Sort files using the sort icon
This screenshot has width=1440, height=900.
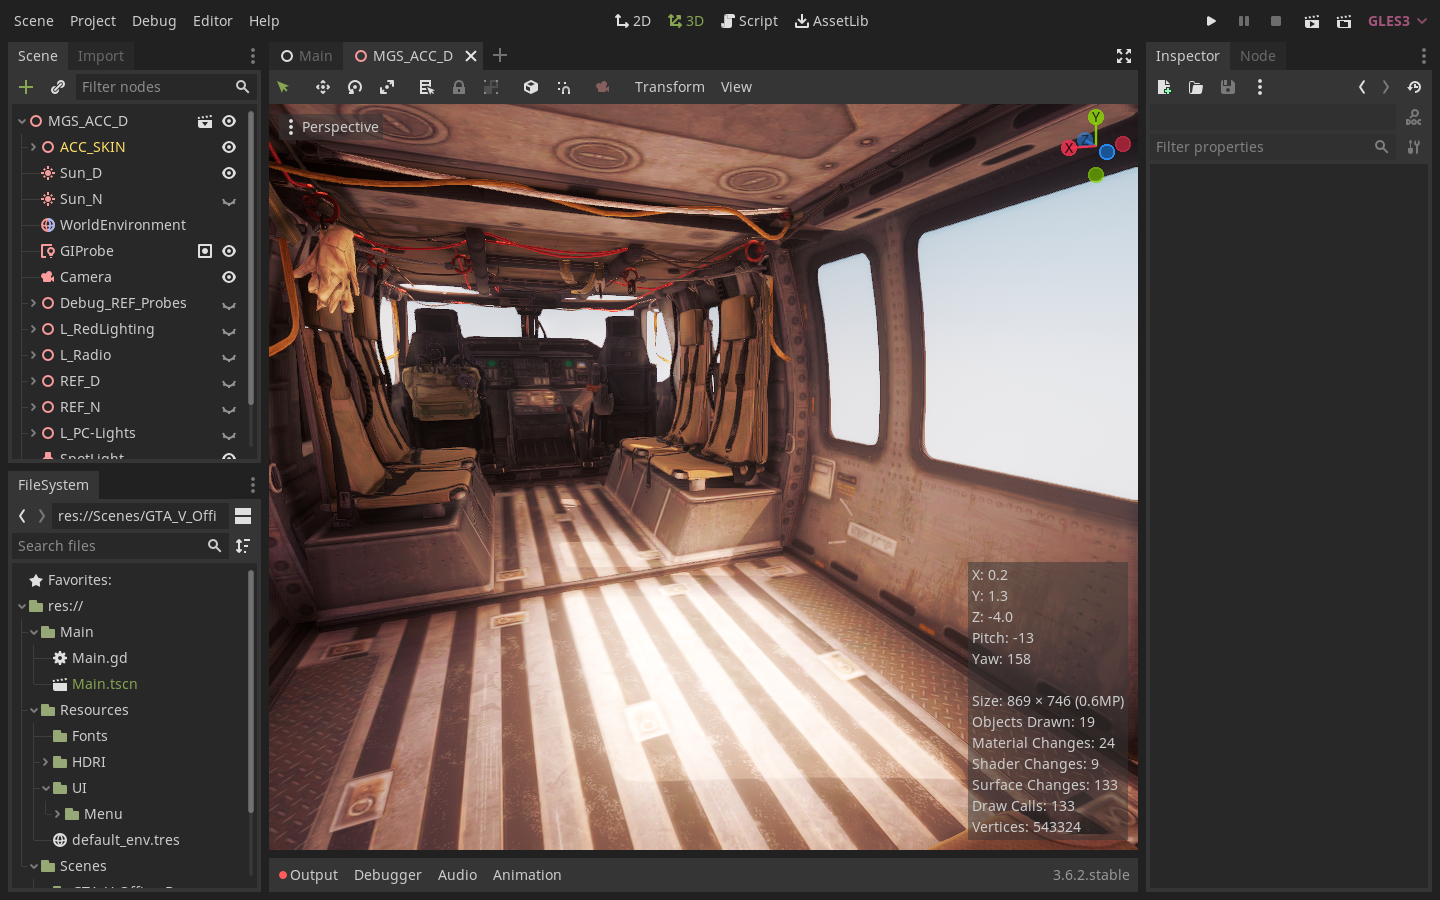243,546
